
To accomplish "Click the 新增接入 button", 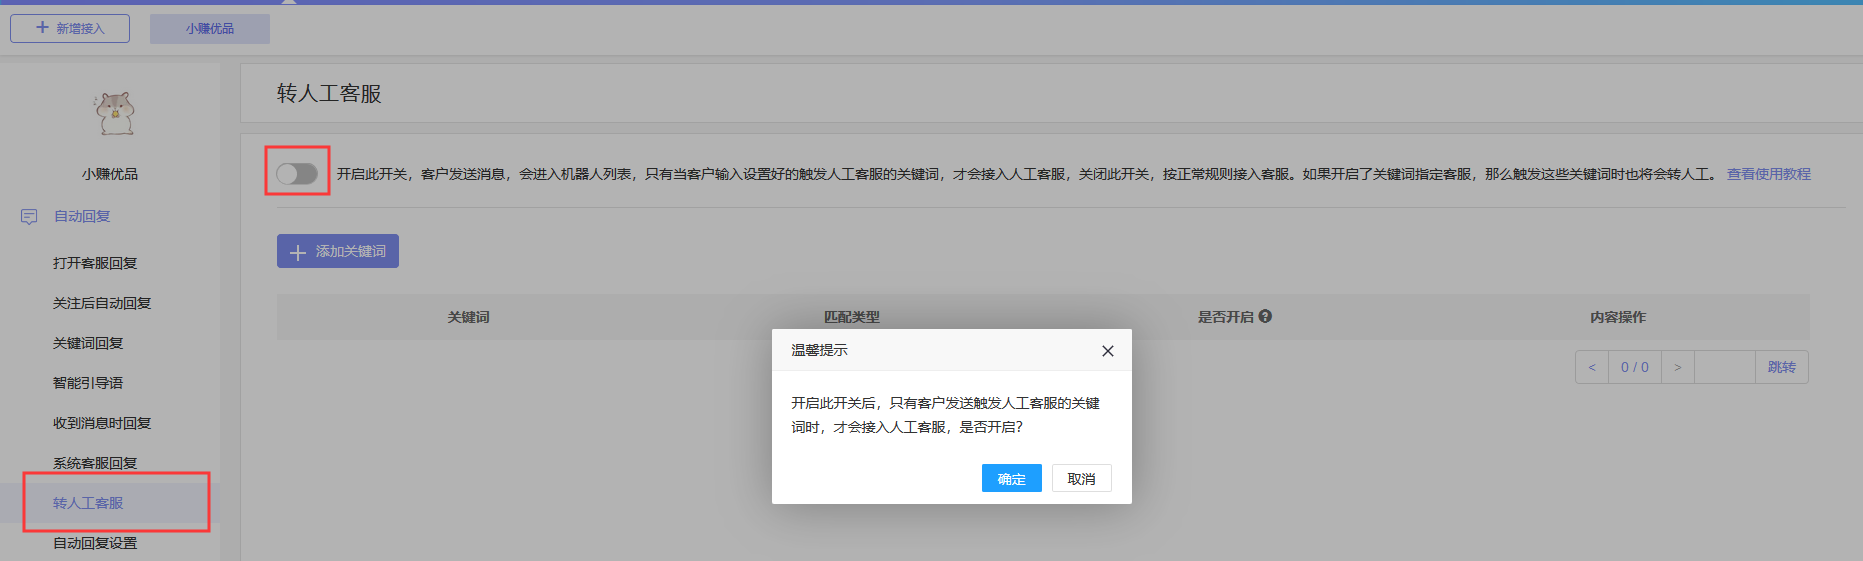I will 70,28.
